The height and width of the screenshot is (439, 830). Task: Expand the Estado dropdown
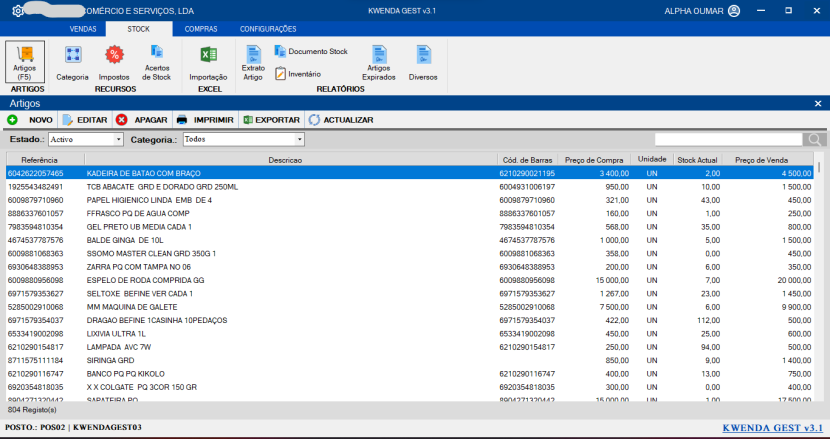click(118, 140)
